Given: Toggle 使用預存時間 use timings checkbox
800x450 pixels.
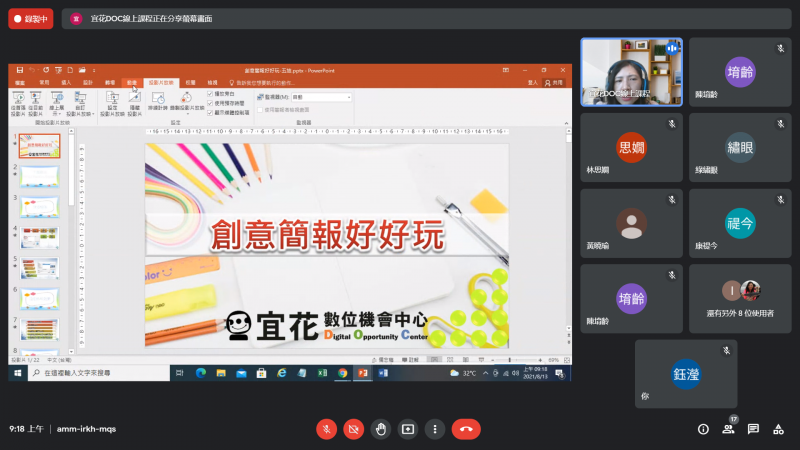Looking at the screenshot, I should point(210,103).
